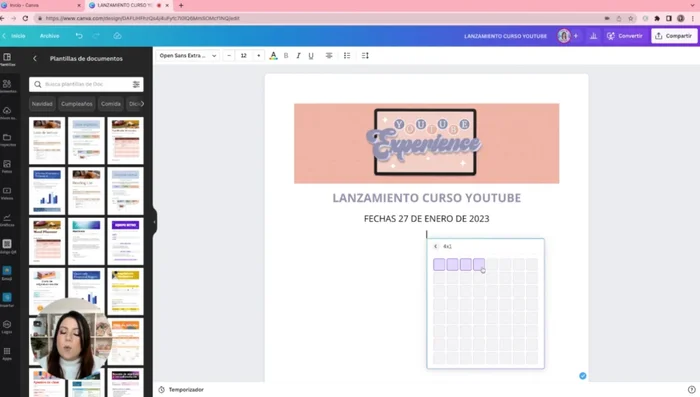Screen dimensions: 700x397
Task: Open line spacing options
Action: coord(365,56)
